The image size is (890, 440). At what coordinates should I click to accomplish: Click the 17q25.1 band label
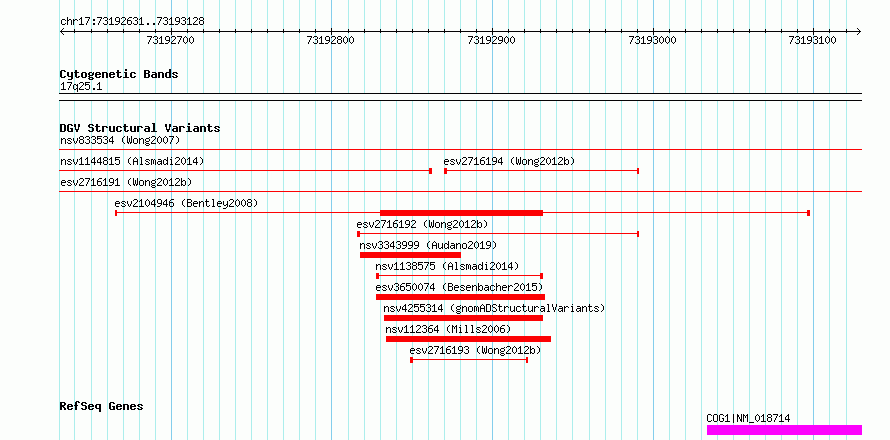pos(81,87)
